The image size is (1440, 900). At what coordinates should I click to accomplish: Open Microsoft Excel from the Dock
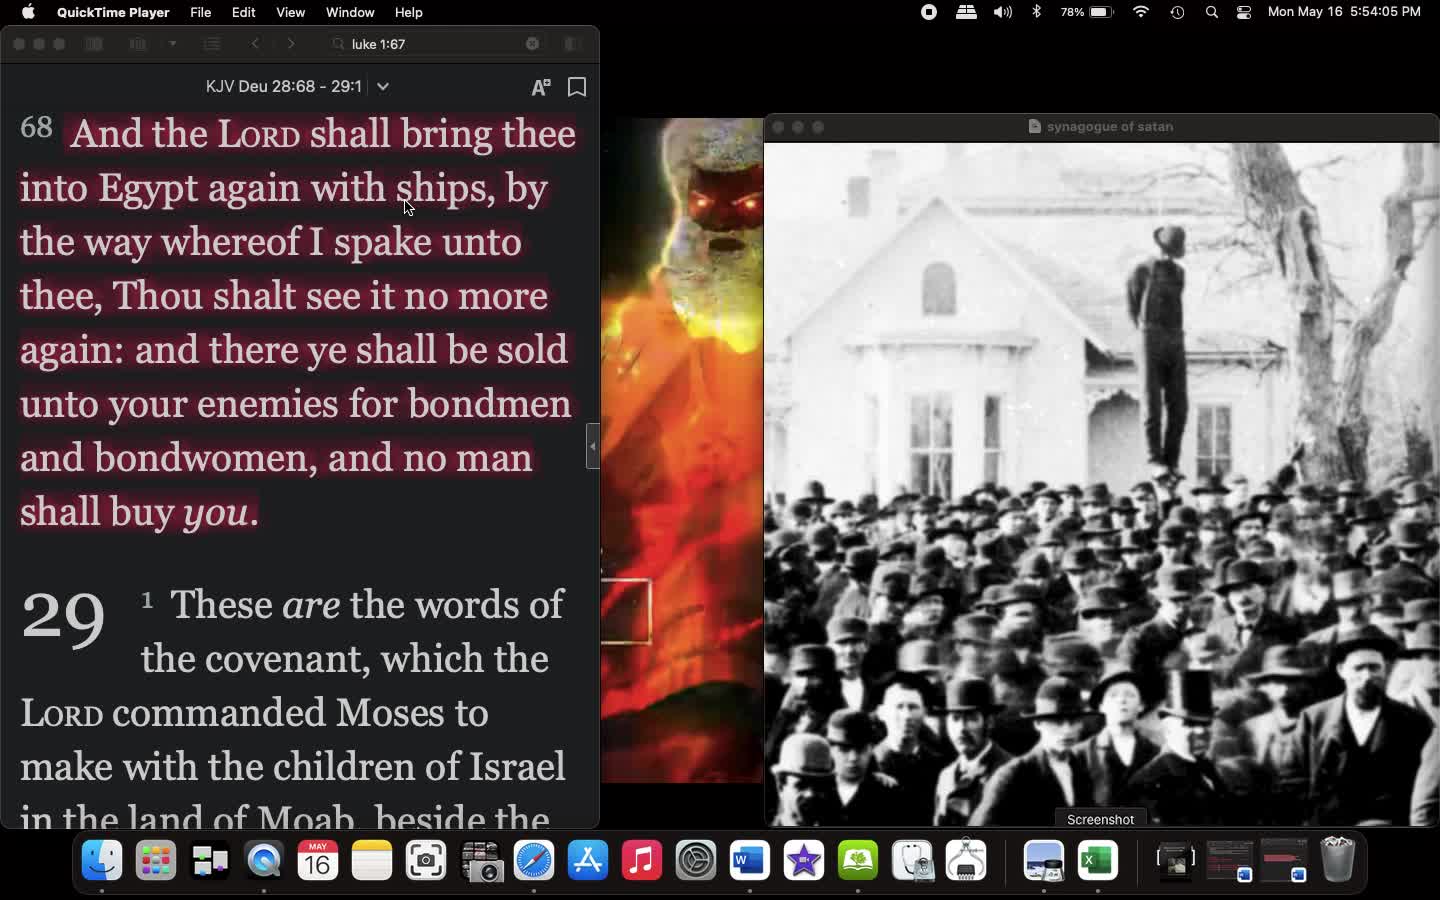1097,860
